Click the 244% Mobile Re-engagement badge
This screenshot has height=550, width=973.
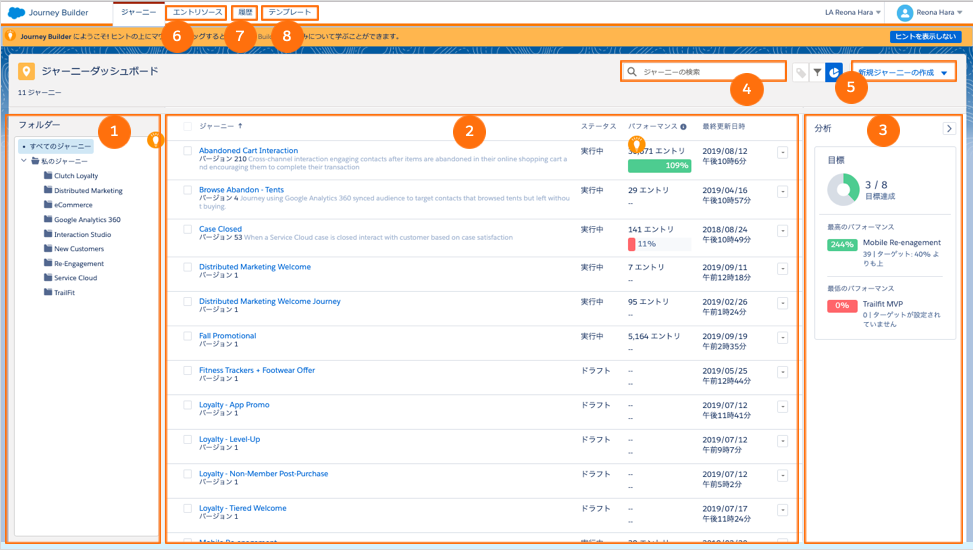(841, 245)
